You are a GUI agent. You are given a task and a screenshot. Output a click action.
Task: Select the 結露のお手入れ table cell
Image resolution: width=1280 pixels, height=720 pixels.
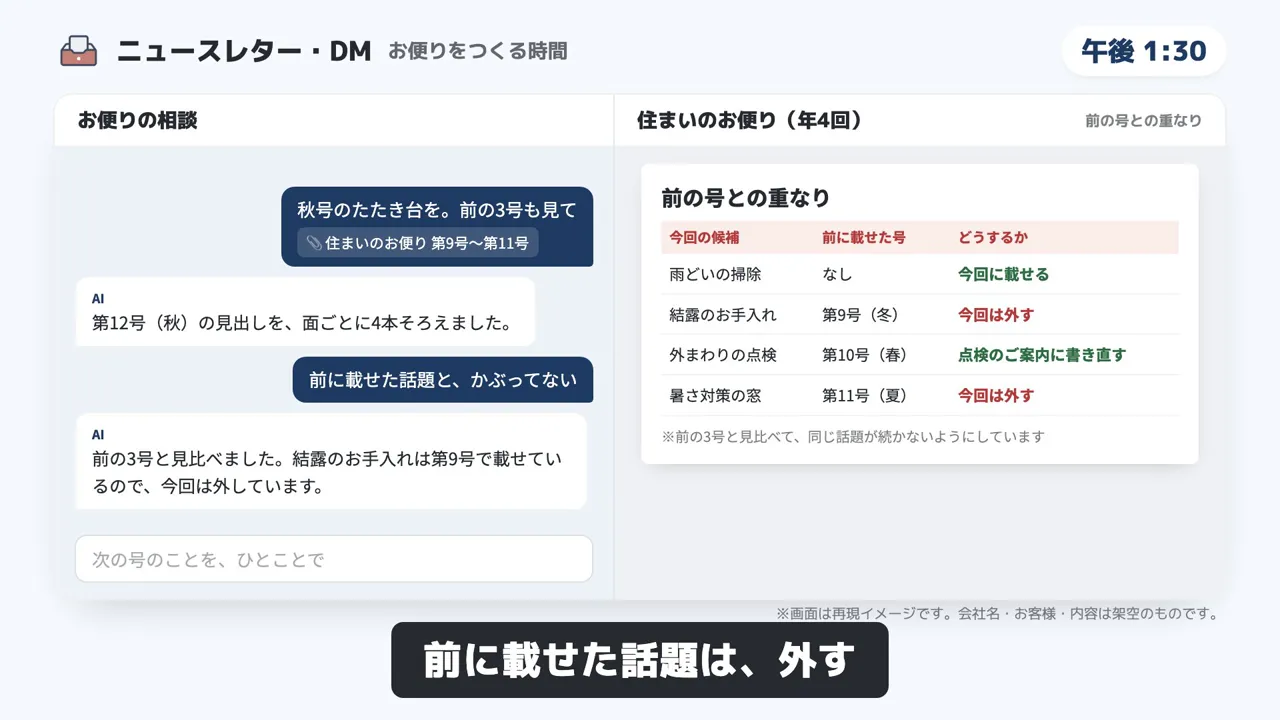tap(723, 315)
